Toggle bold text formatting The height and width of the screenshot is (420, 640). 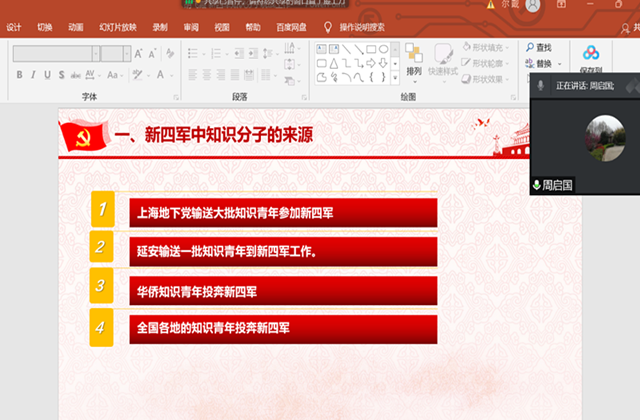[x=19, y=75]
